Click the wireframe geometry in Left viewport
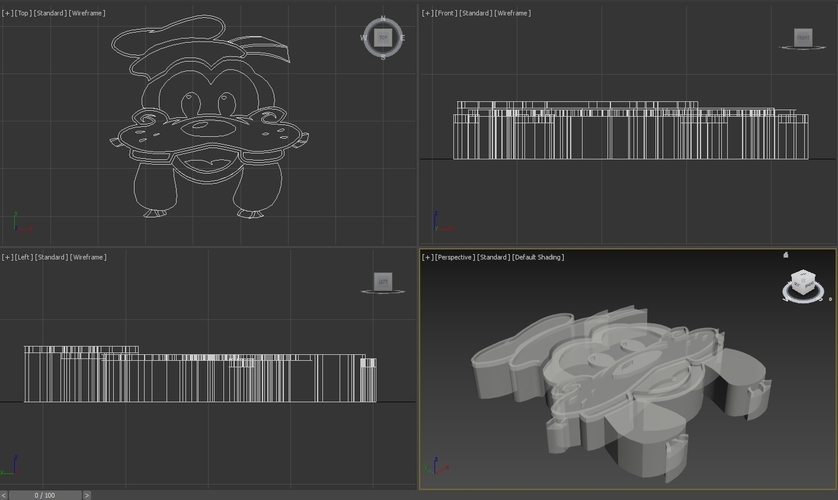 coord(200,375)
